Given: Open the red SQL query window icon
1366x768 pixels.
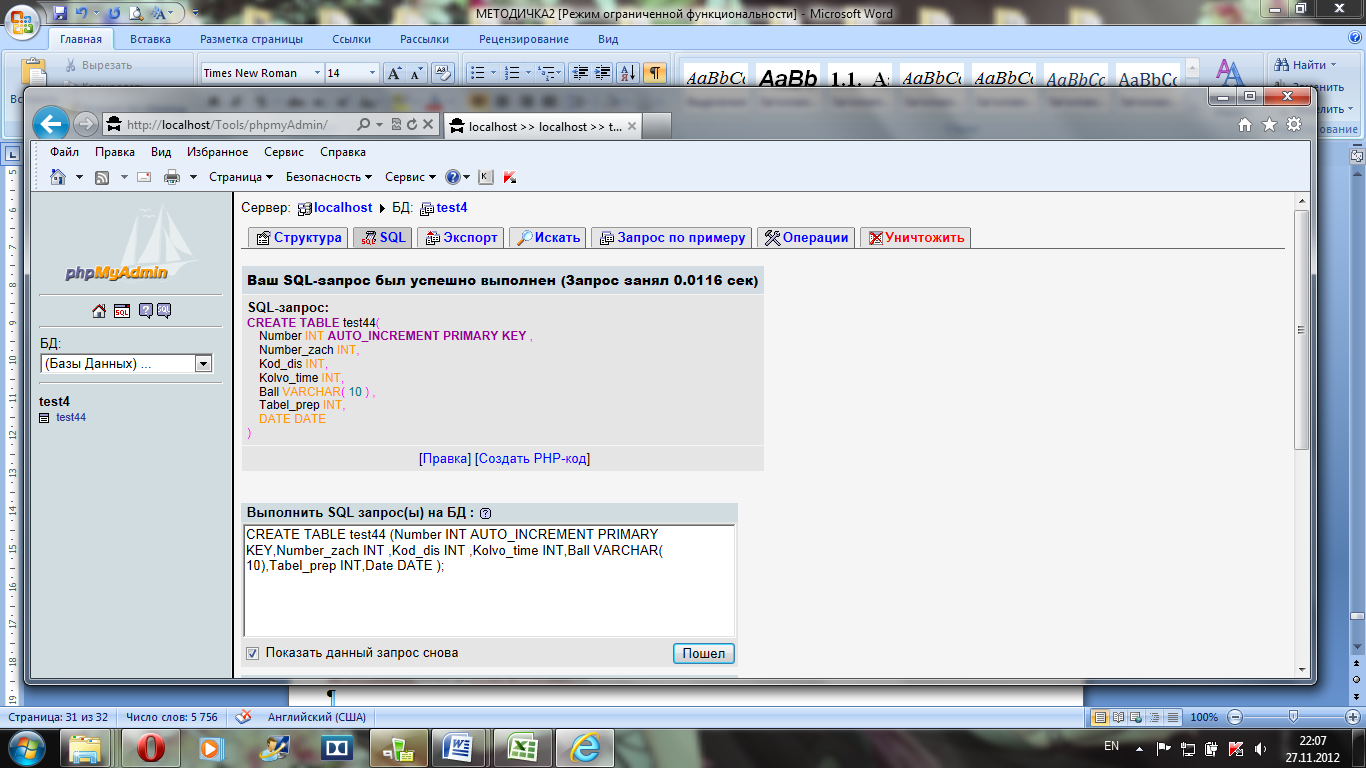Looking at the screenshot, I should (x=122, y=311).
